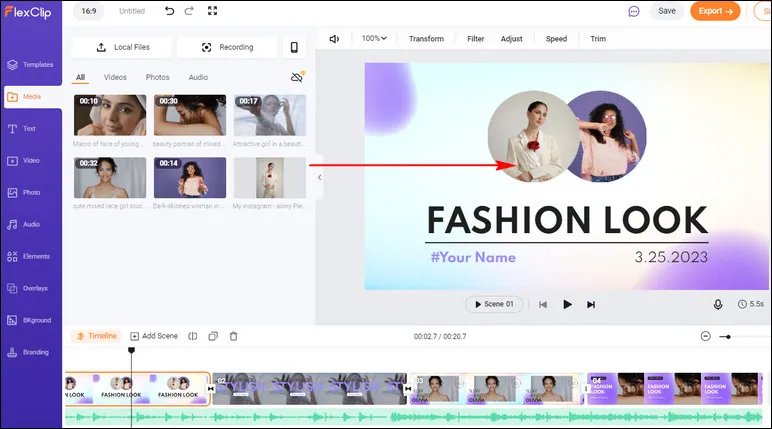The image size is (772, 429).
Task: Toggle fullscreen preview icon
Action: 212,11
